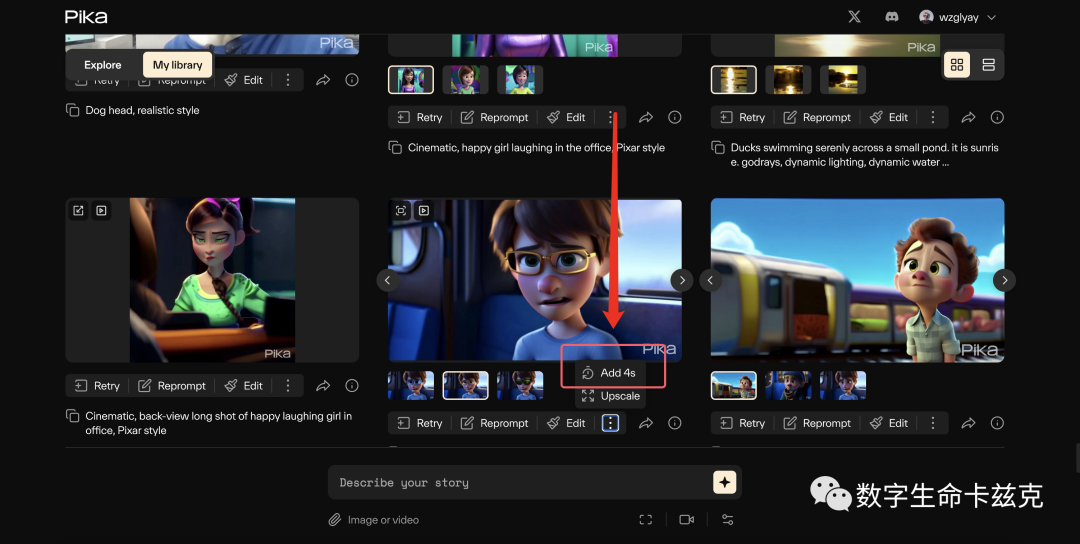Show info for back-view girl video
Image resolution: width=1080 pixels, height=544 pixels.
352,386
